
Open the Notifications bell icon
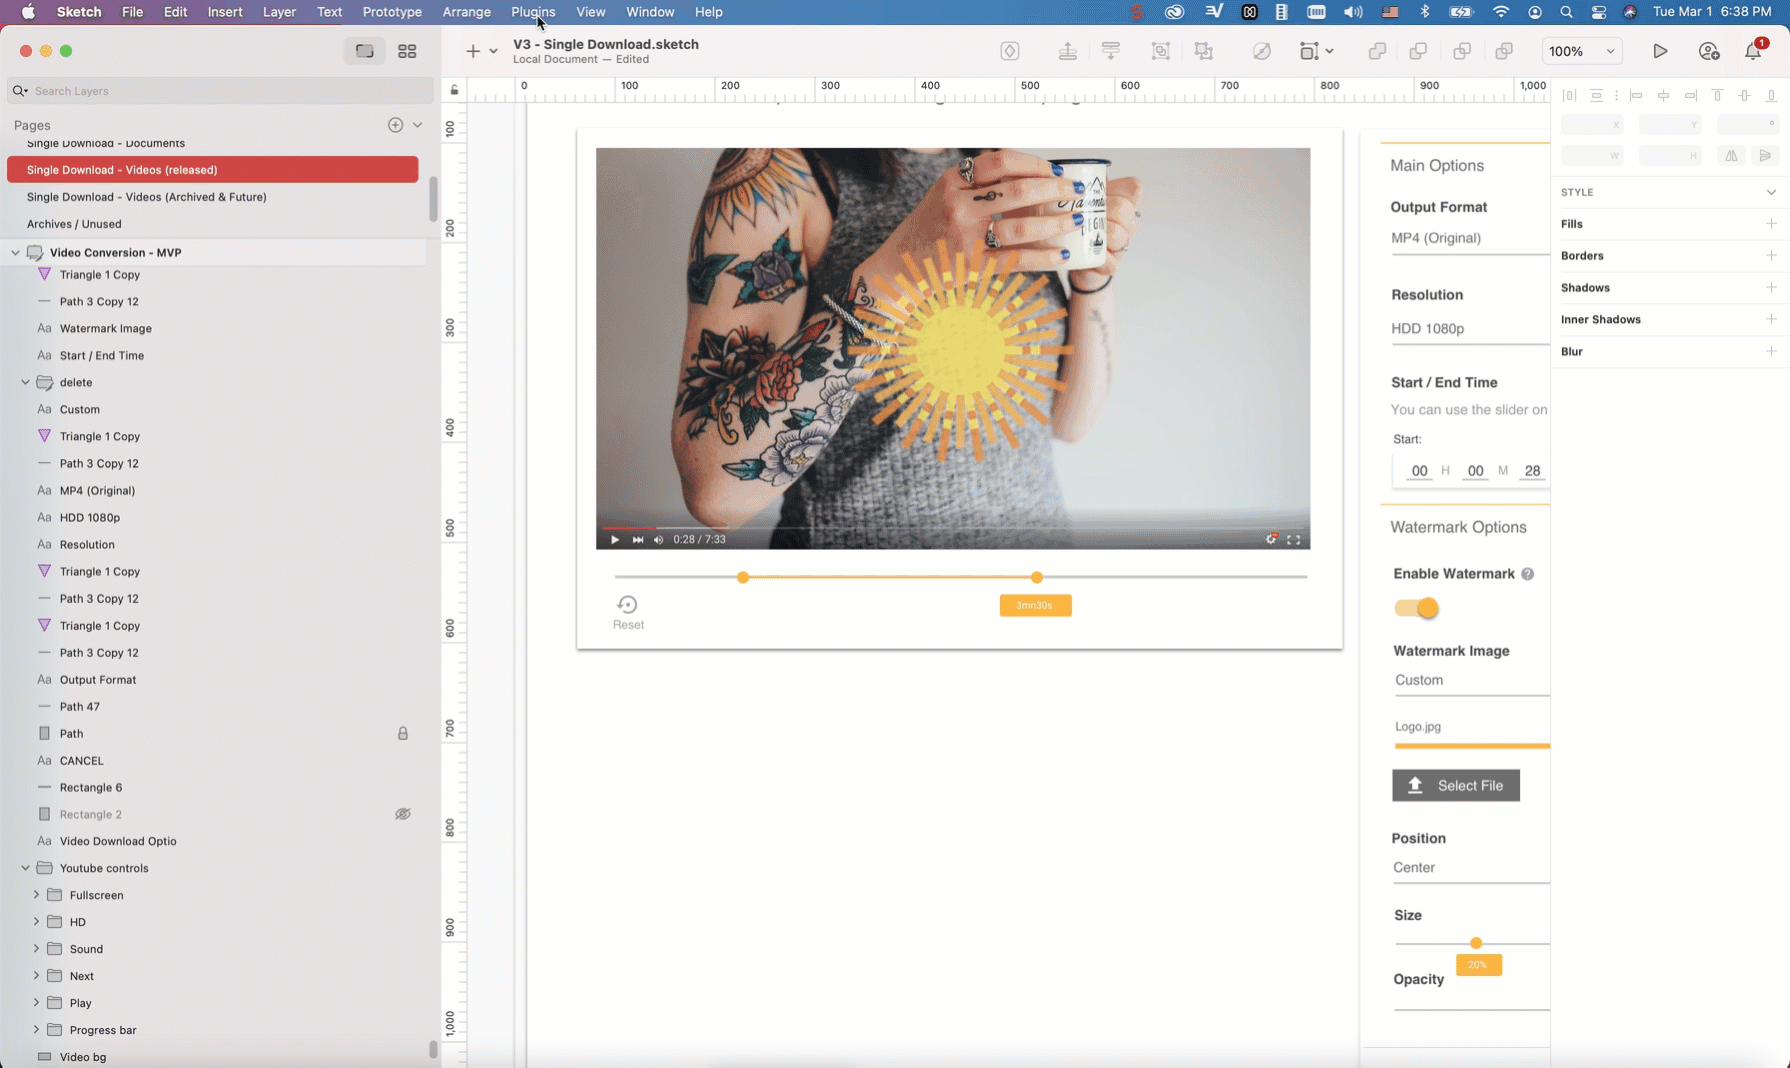(1753, 51)
